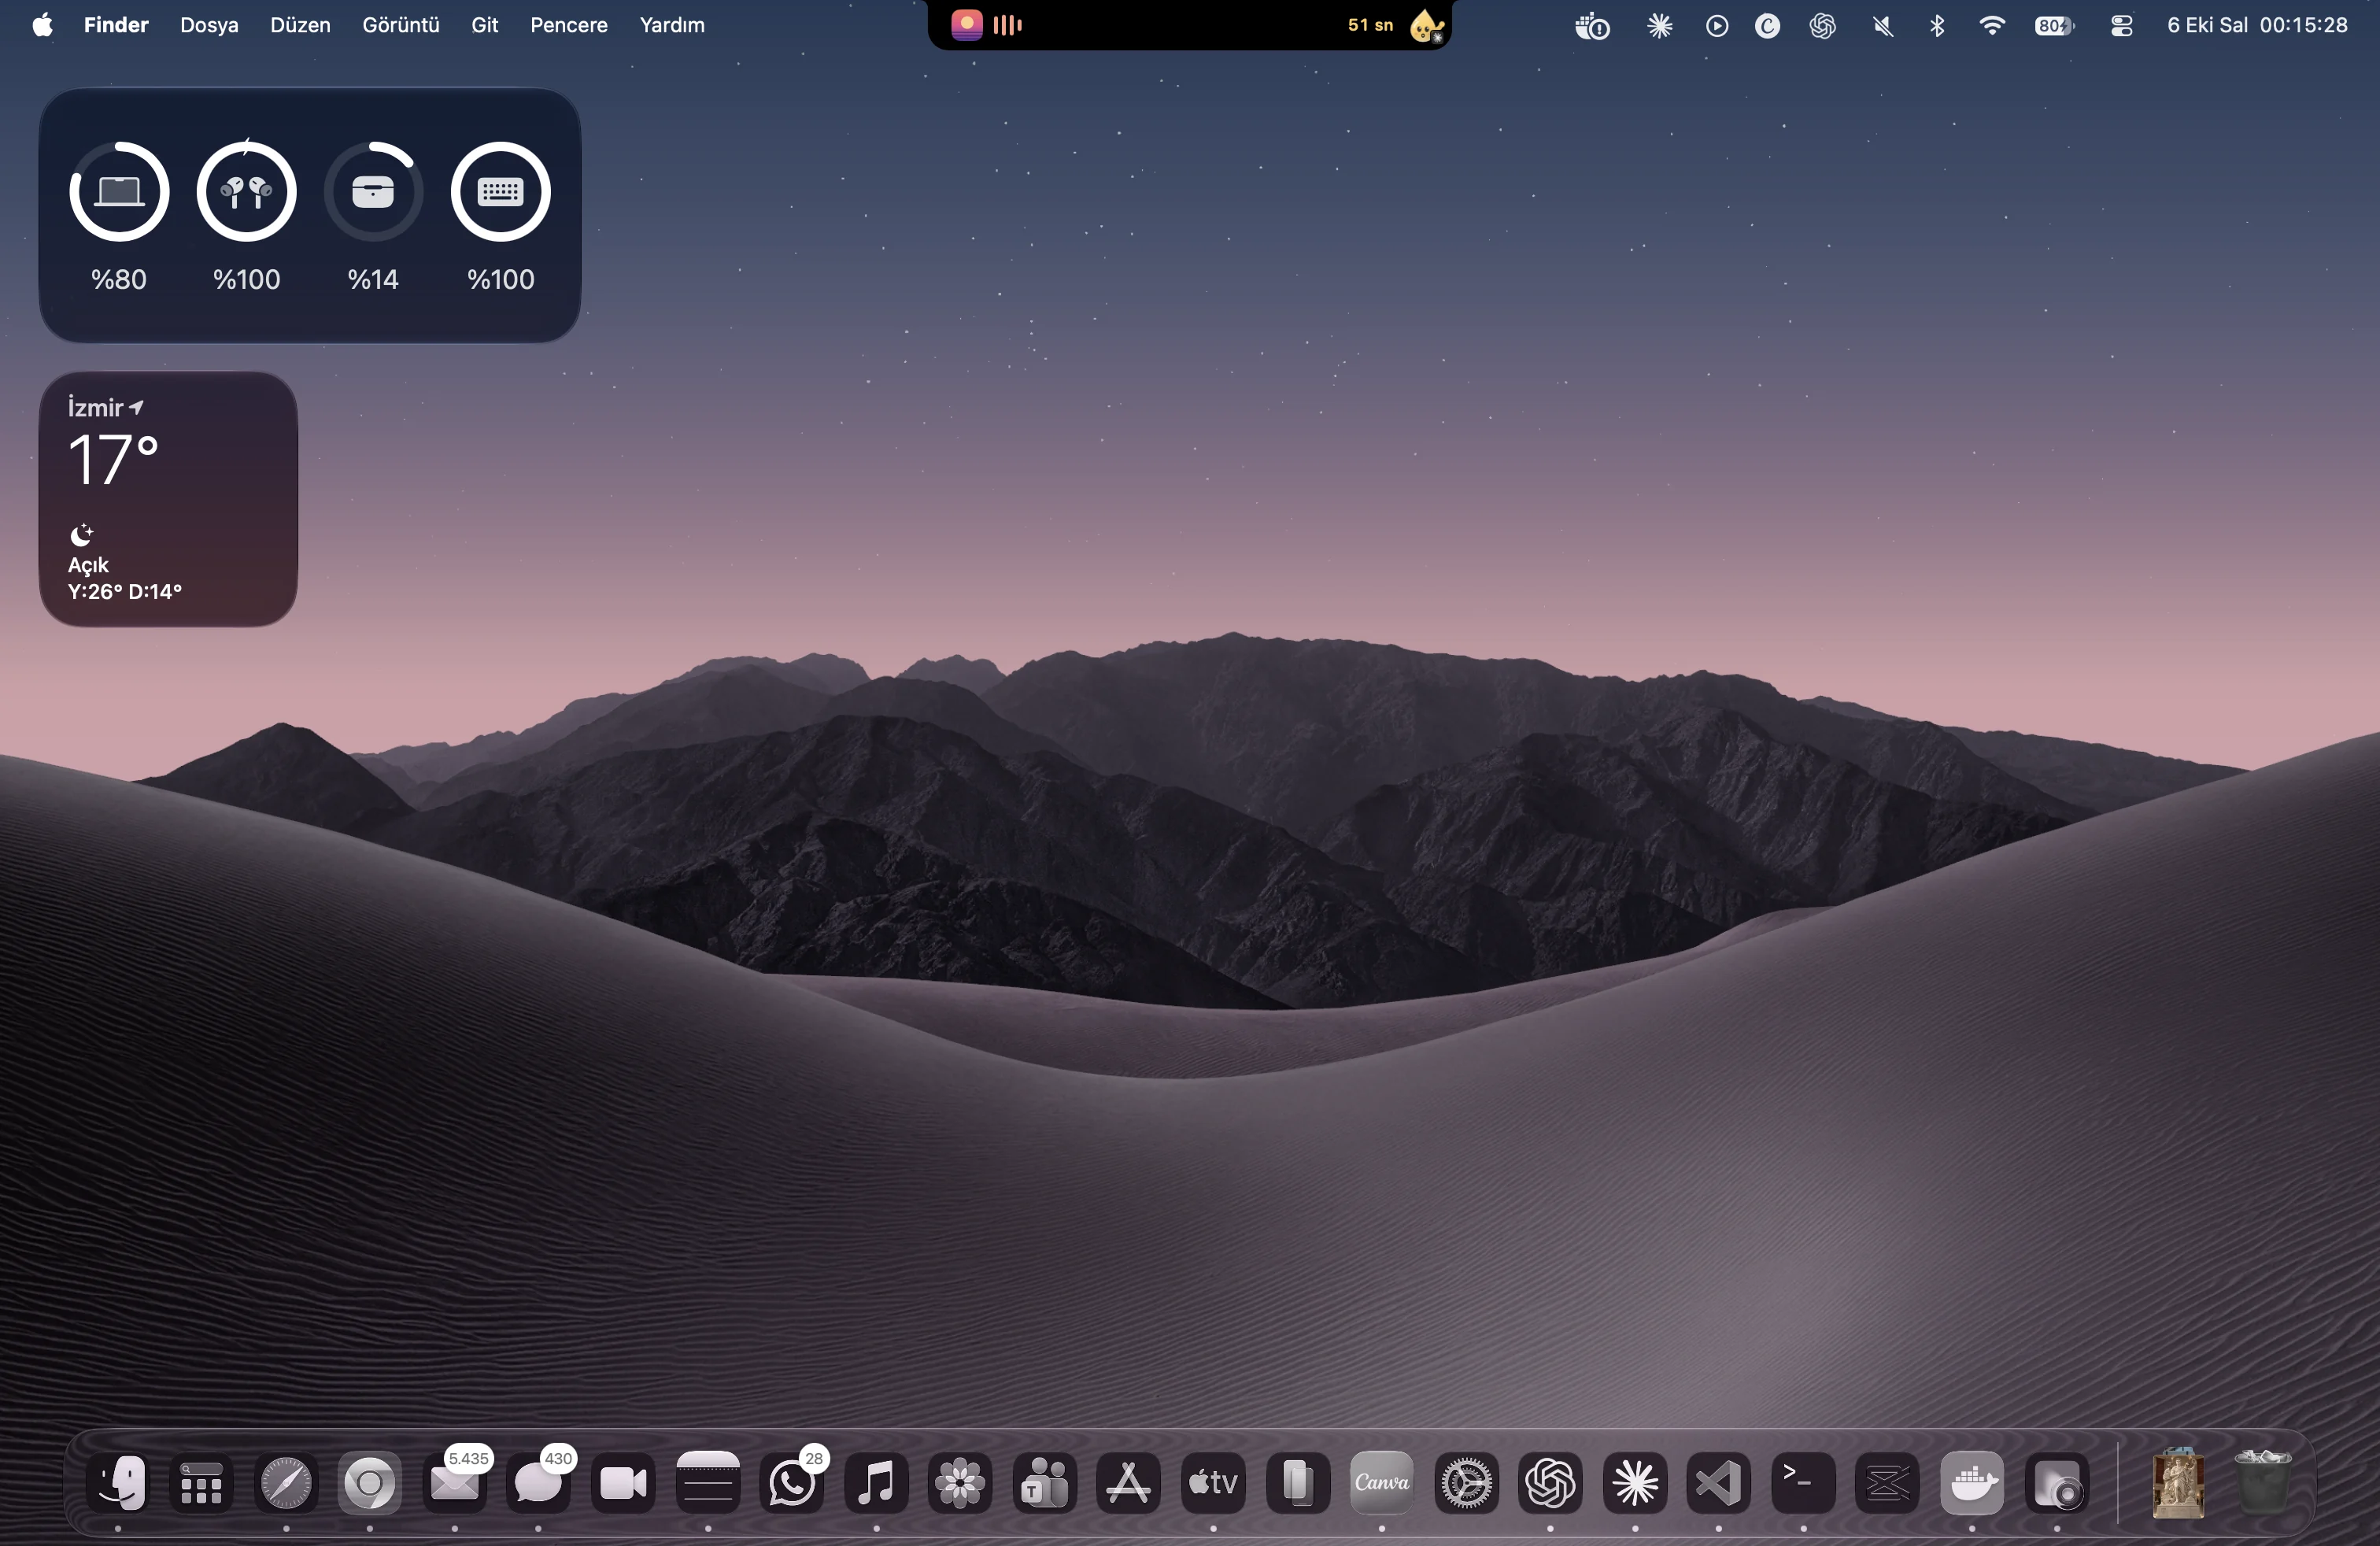The width and height of the screenshot is (2380, 1546).
Task: Open the statue image stack in Dock
Action: point(2178,1482)
